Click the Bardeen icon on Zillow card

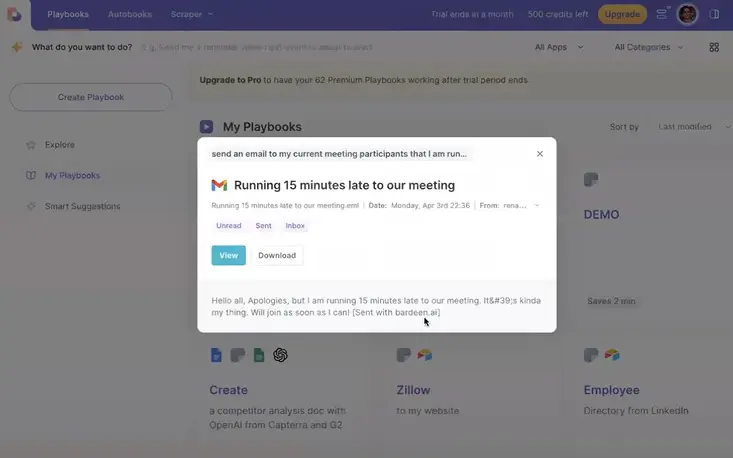403,355
